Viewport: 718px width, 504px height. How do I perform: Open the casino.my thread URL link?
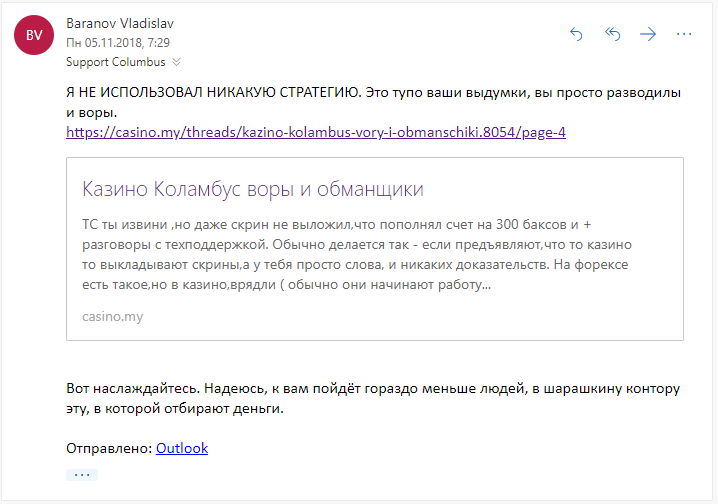(x=315, y=132)
